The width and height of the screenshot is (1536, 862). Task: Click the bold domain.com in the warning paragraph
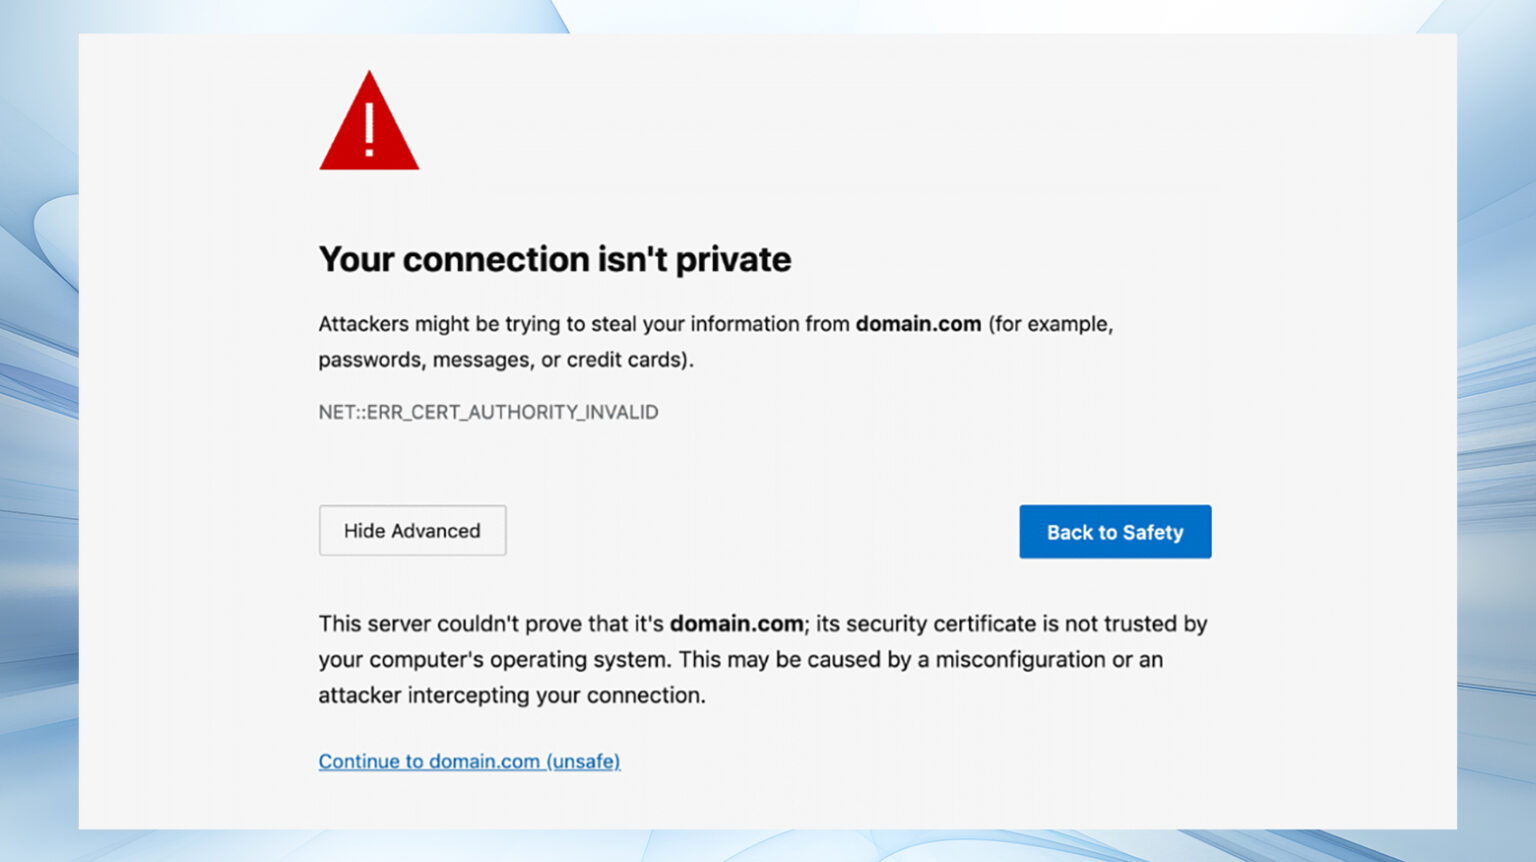coord(917,324)
